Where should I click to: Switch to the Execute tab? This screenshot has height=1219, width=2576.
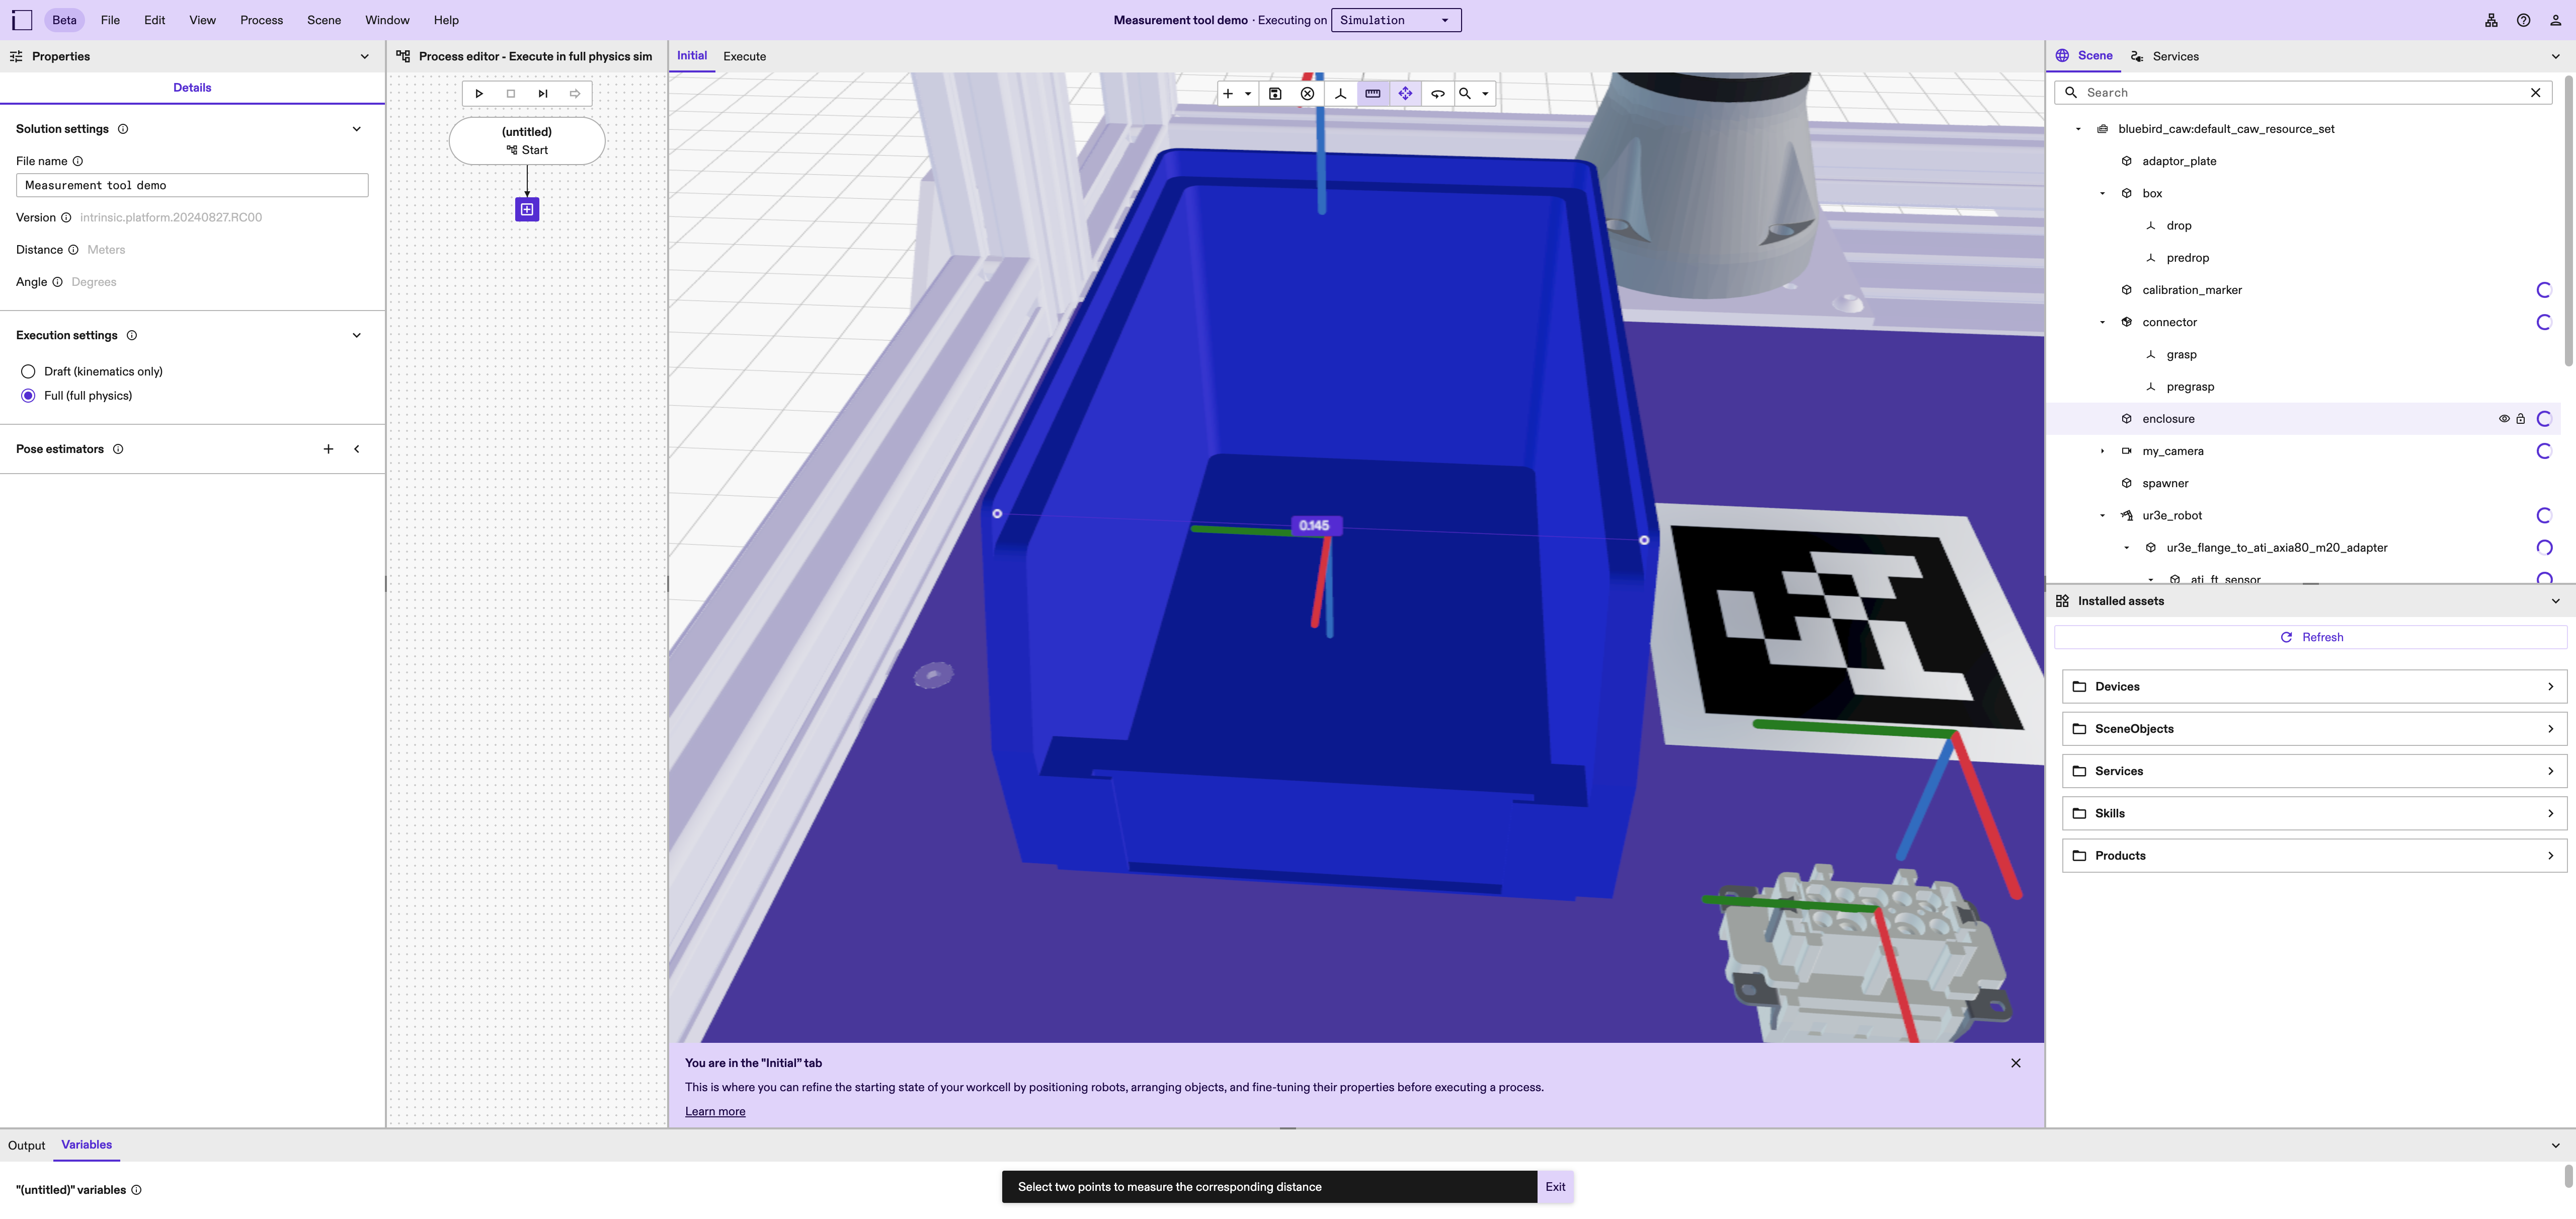tap(744, 56)
